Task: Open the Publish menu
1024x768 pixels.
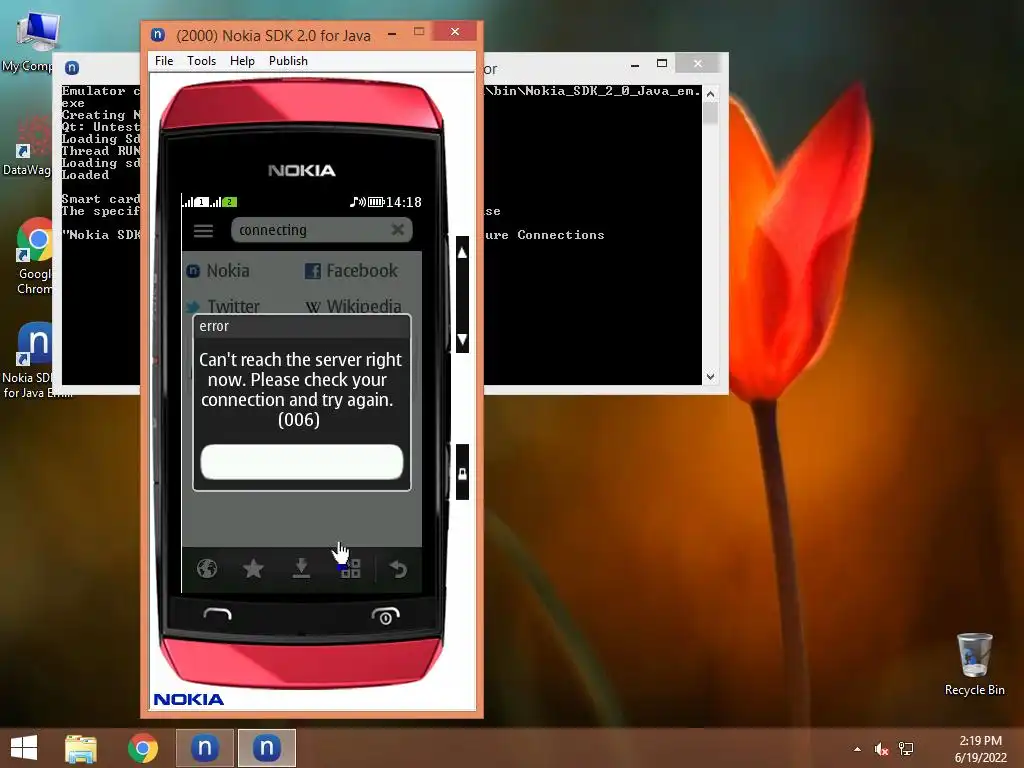Action: click(288, 61)
